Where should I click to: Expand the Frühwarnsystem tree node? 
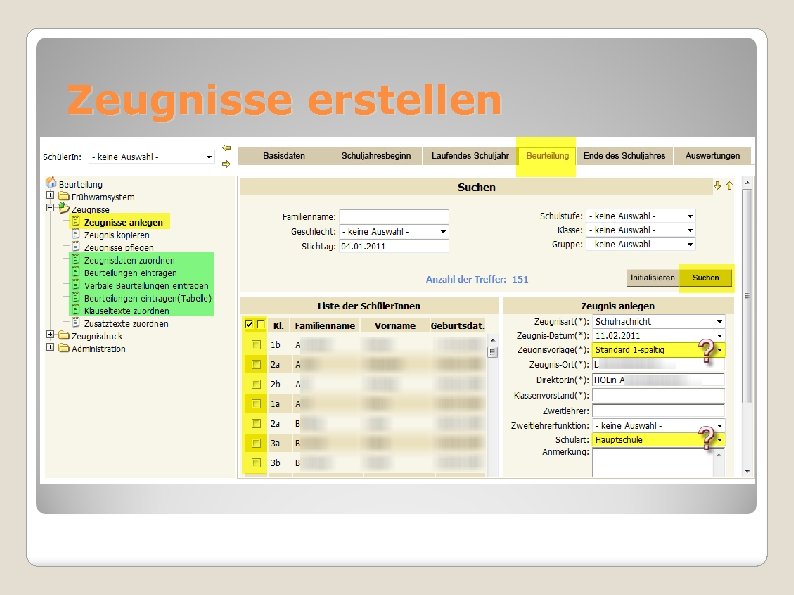click(50, 195)
